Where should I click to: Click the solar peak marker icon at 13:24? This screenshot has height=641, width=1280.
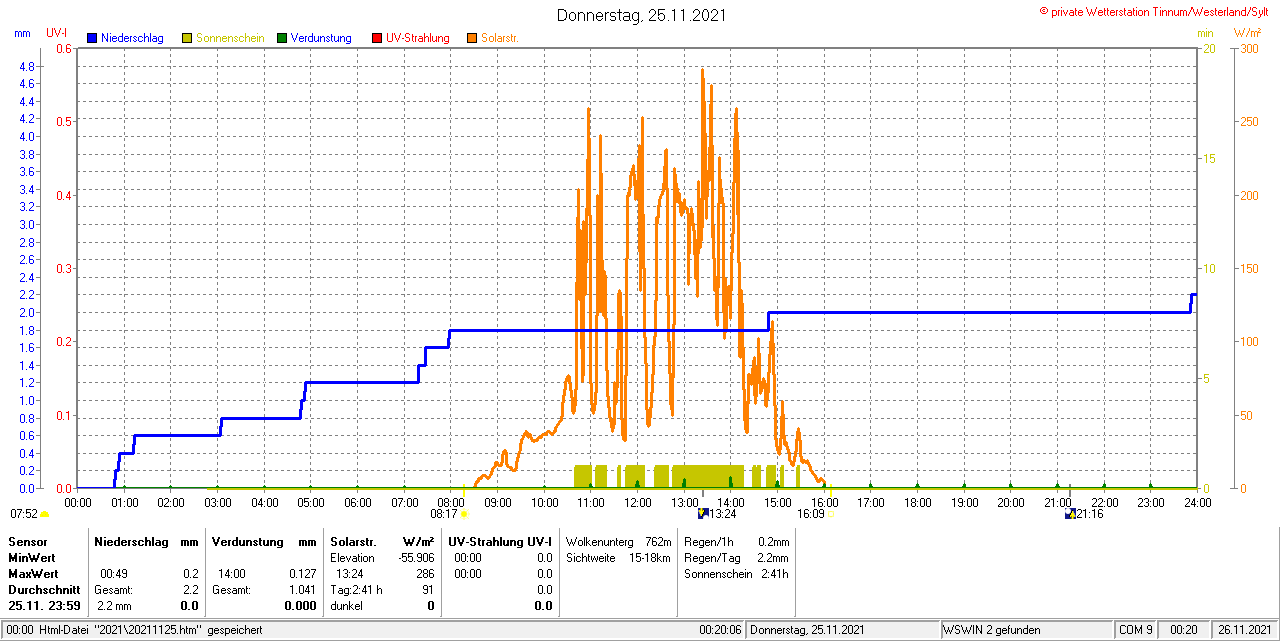[702, 513]
